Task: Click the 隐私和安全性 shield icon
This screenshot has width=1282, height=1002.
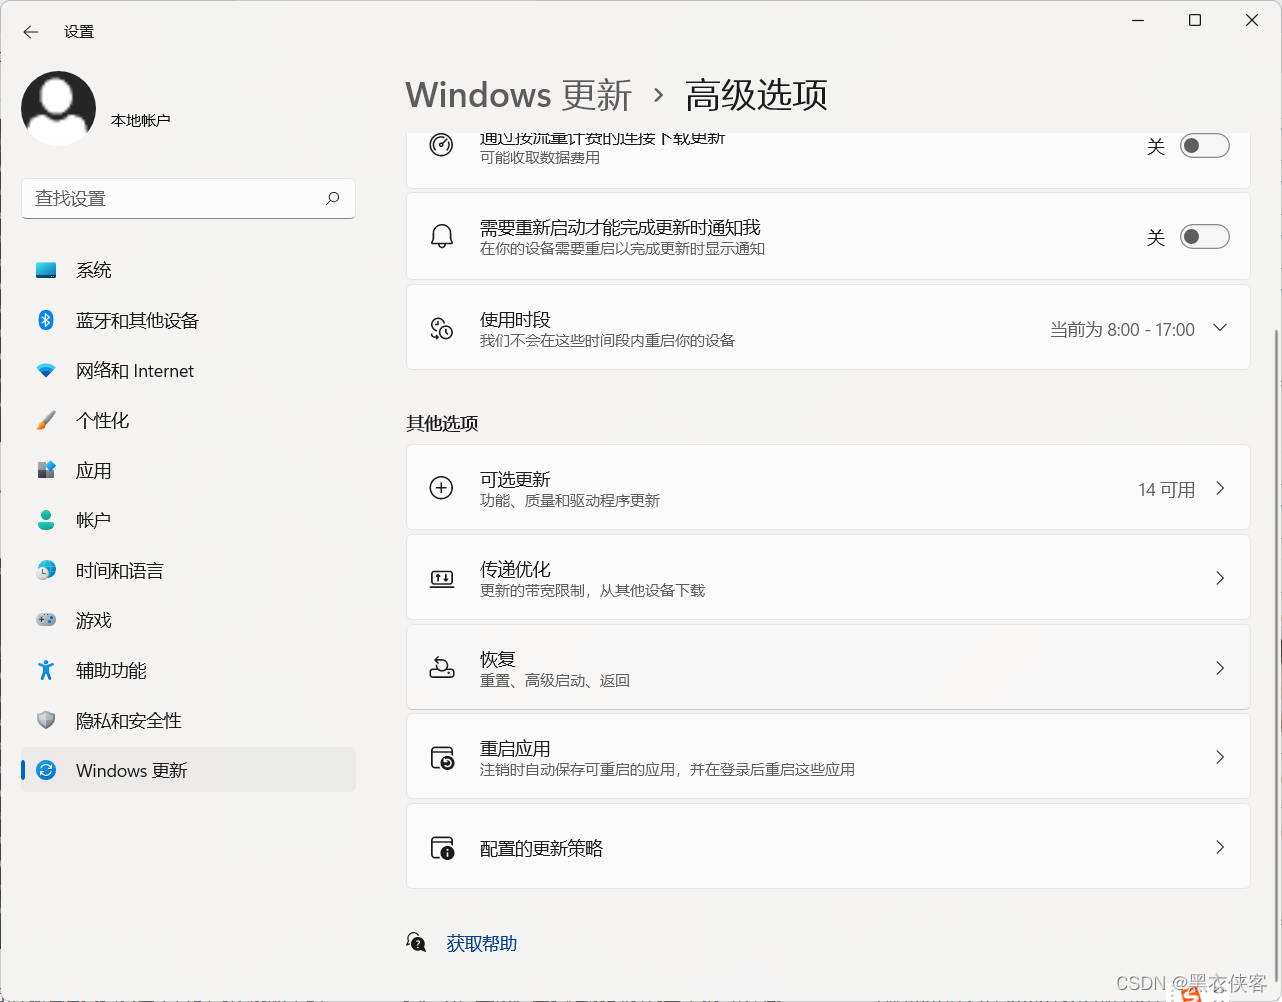Action: pyautogui.click(x=46, y=720)
